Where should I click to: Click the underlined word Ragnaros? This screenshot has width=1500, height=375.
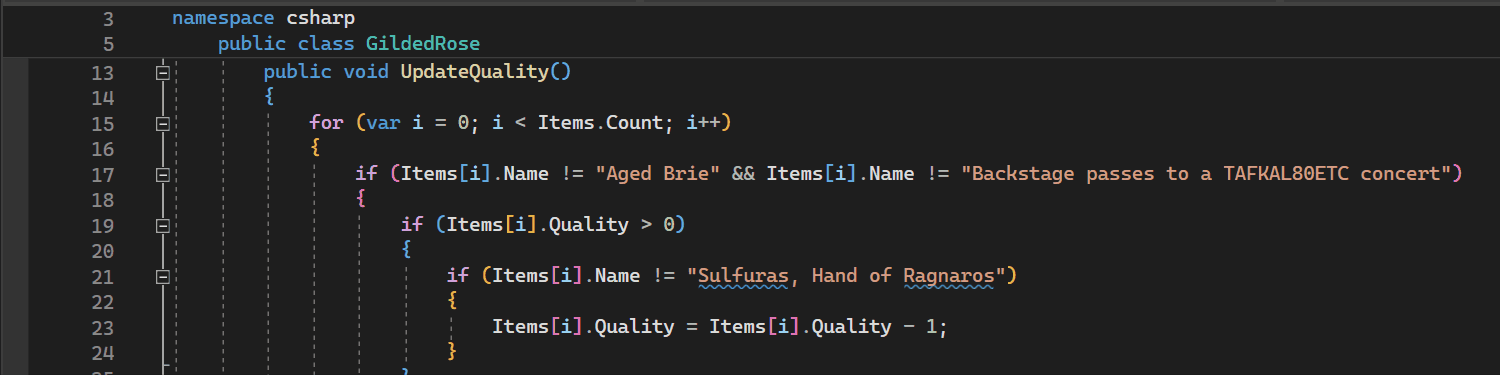coord(949,276)
